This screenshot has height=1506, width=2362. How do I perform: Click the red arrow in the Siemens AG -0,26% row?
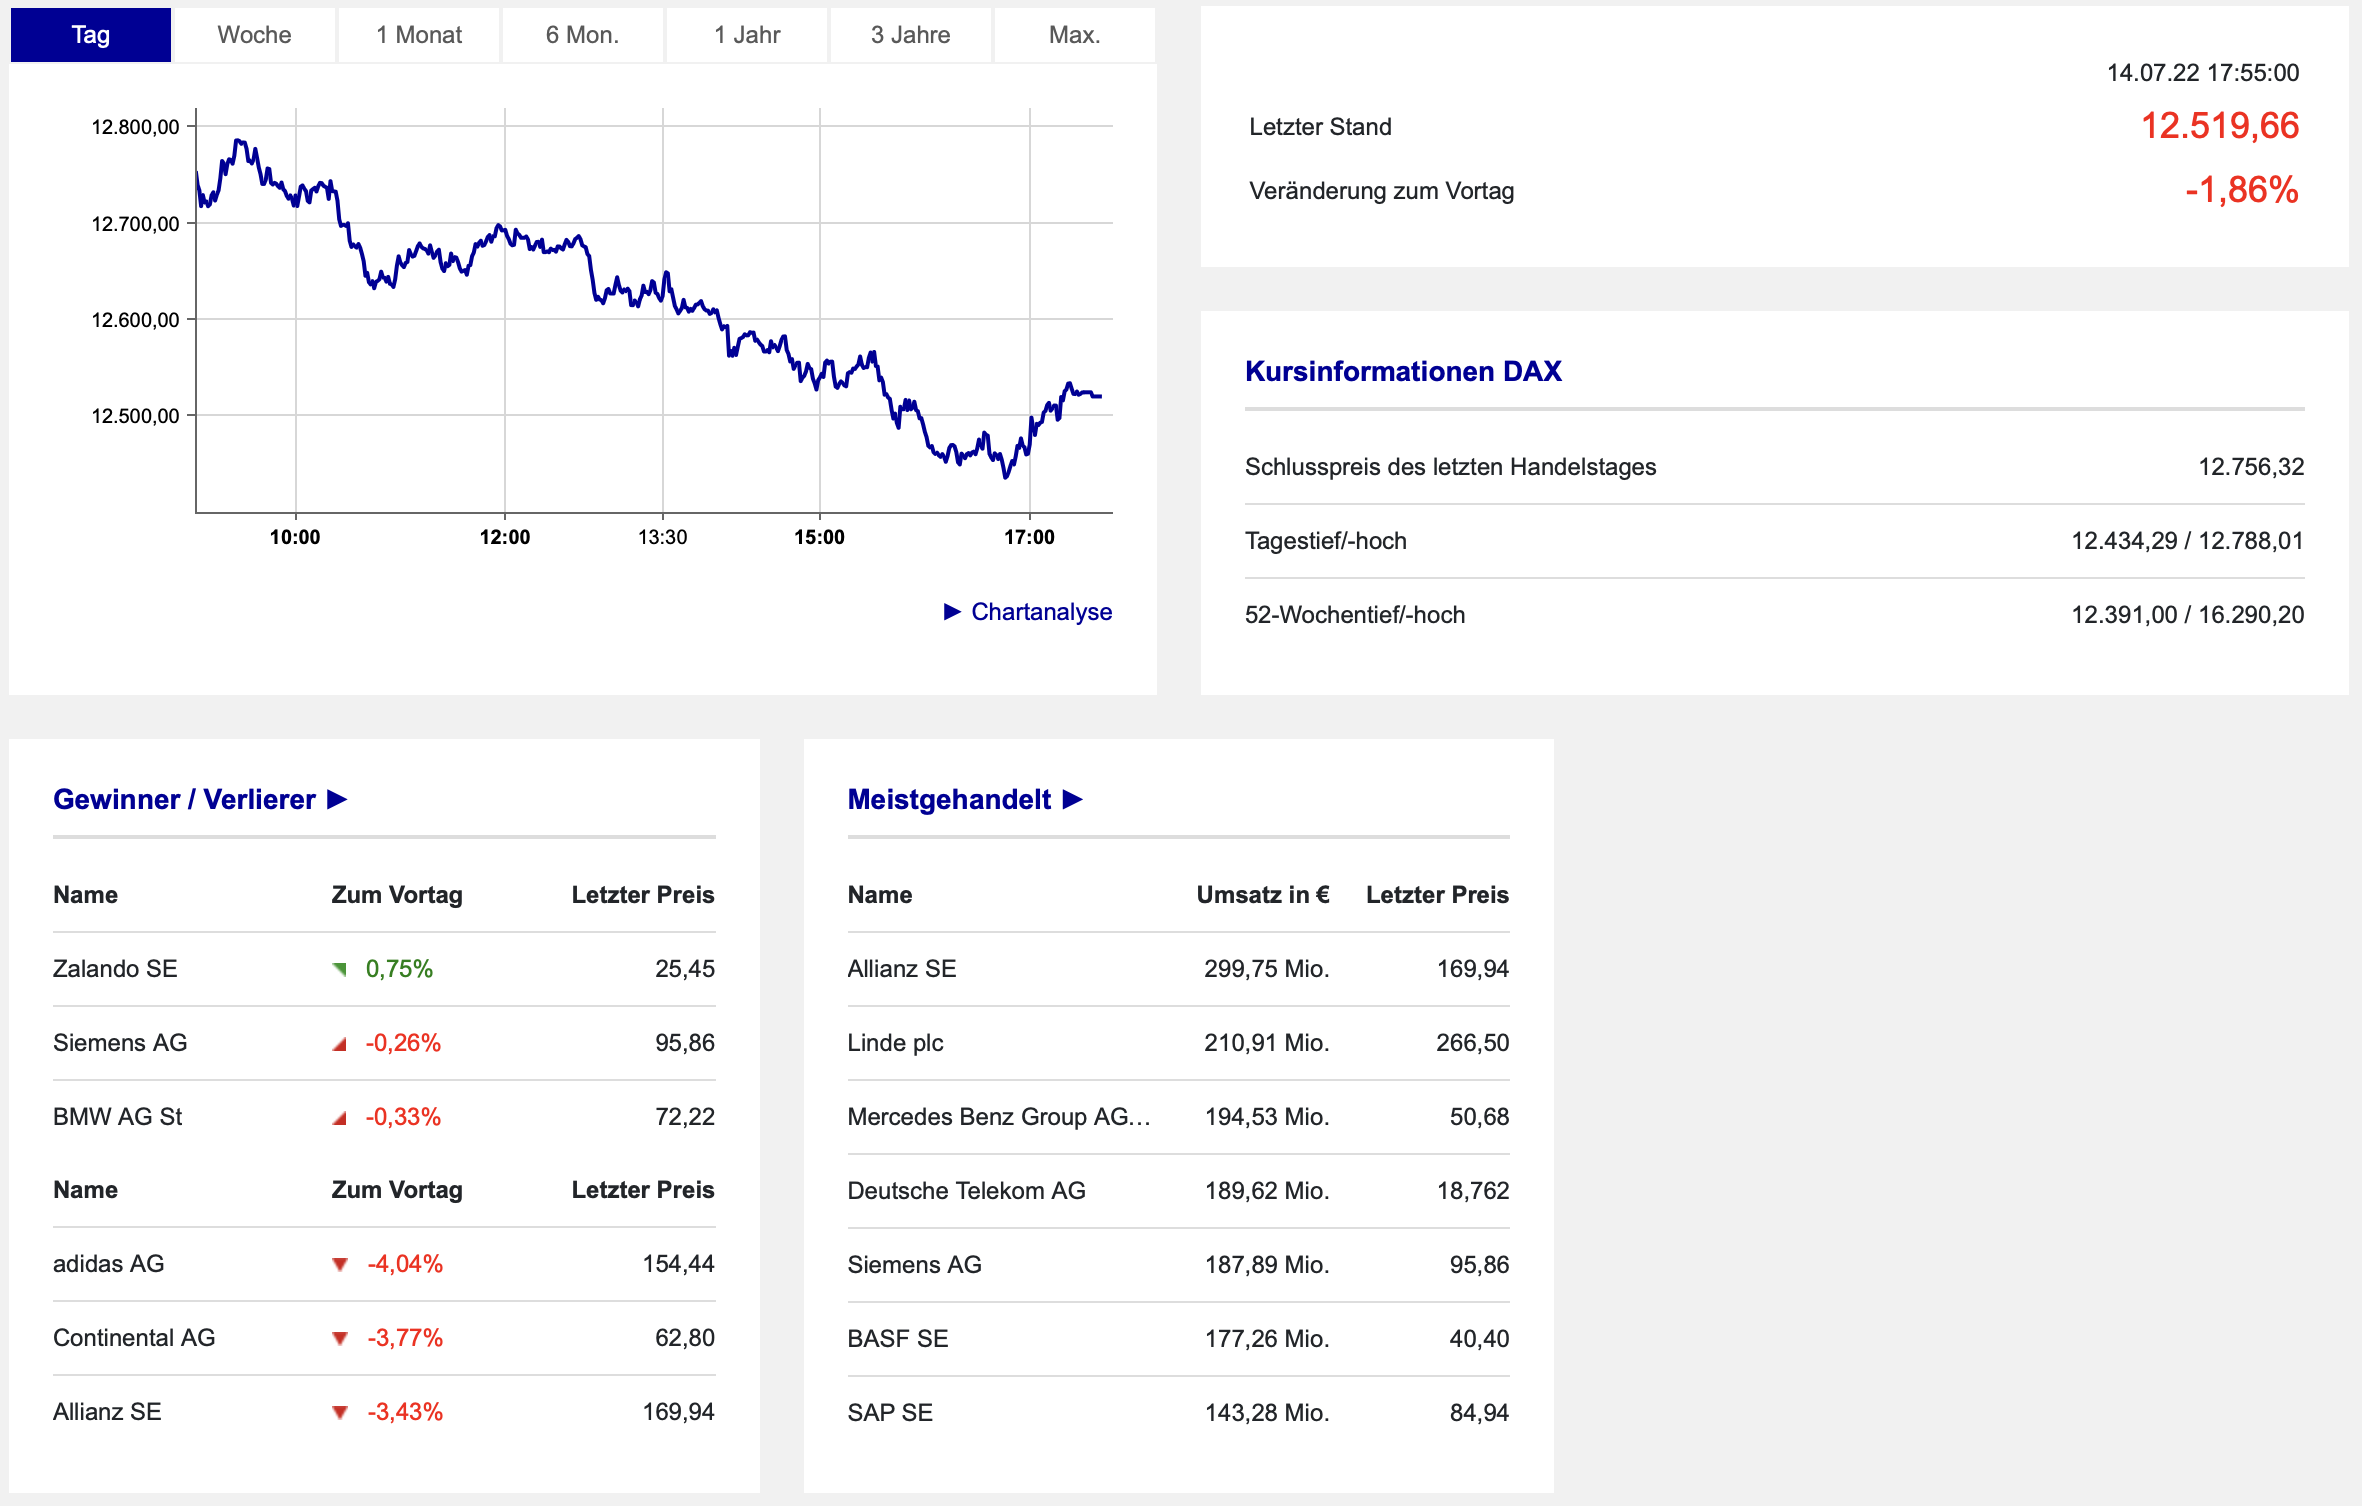340,1044
